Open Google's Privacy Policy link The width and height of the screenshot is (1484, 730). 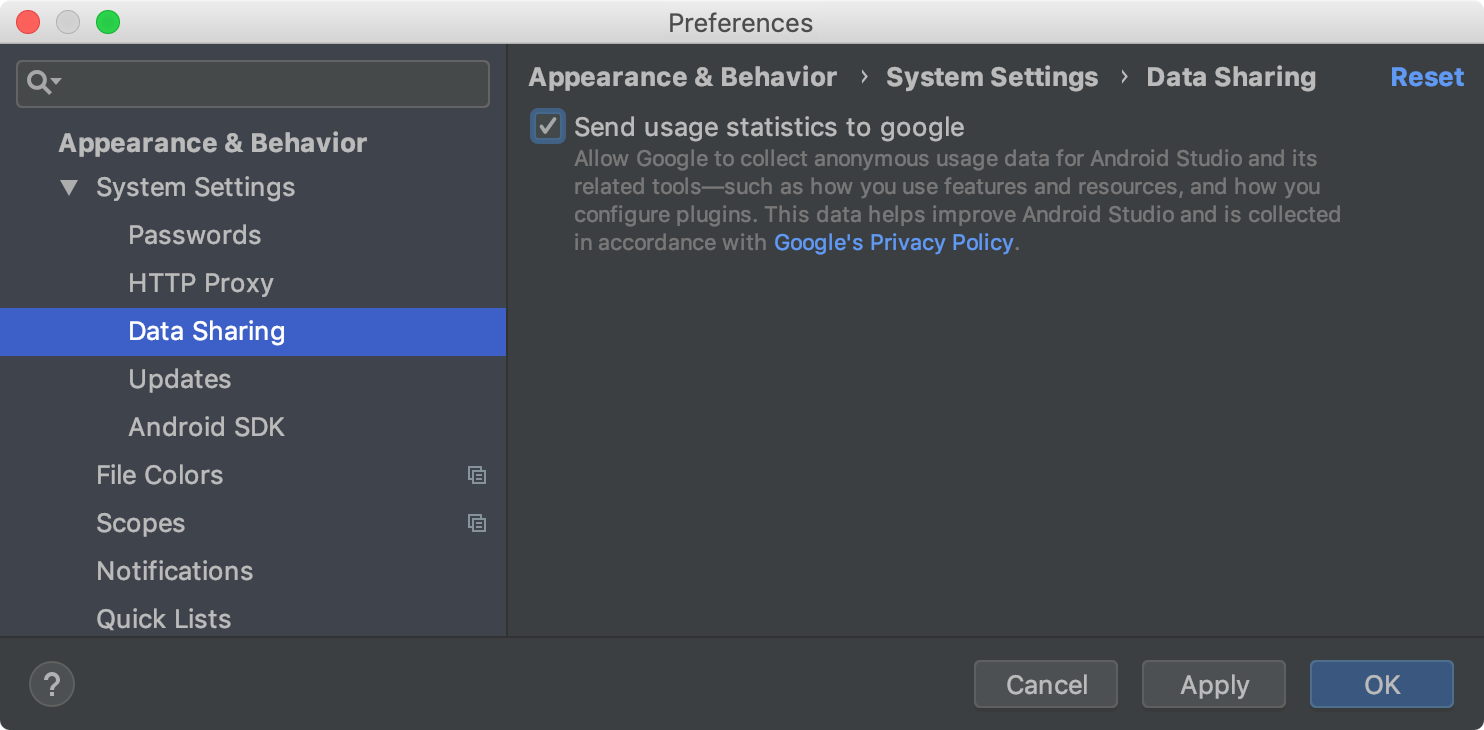pos(893,242)
